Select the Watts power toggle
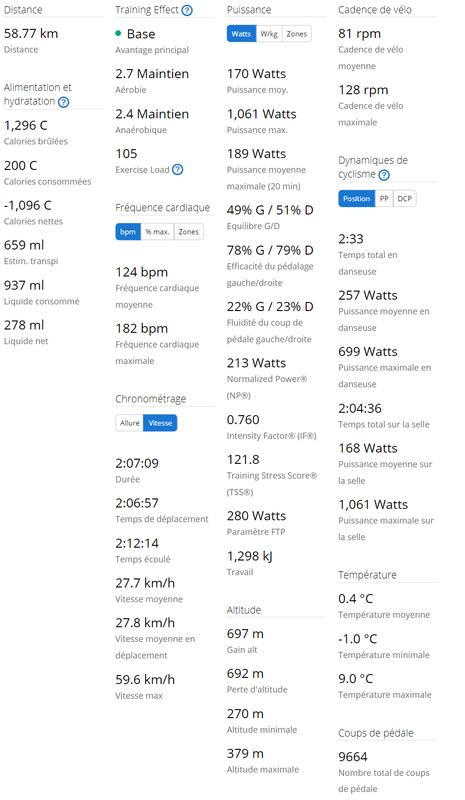 (241, 34)
